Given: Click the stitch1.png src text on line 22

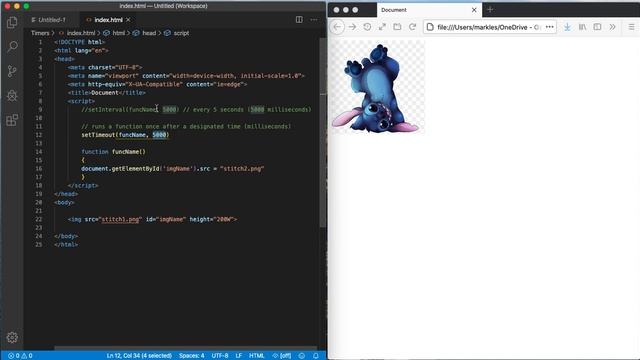Looking at the screenshot, I should coord(120,219).
